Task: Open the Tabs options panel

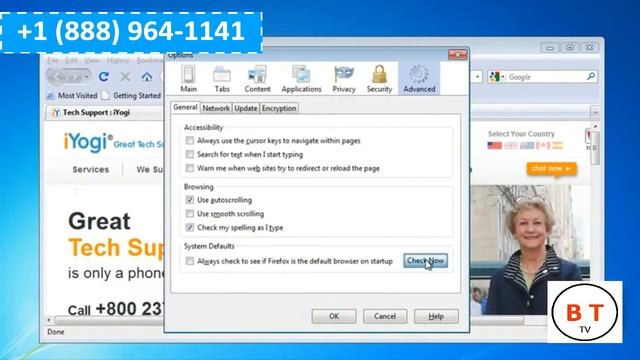Action: (222, 79)
